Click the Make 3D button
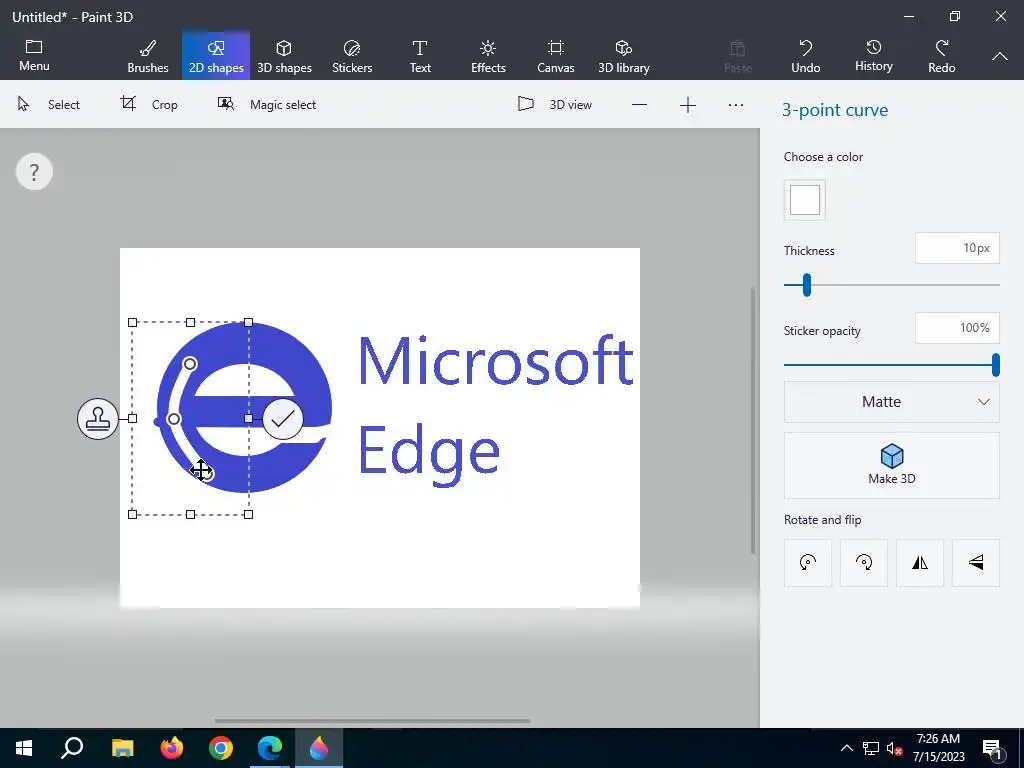The image size is (1024, 768). coord(891,465)
